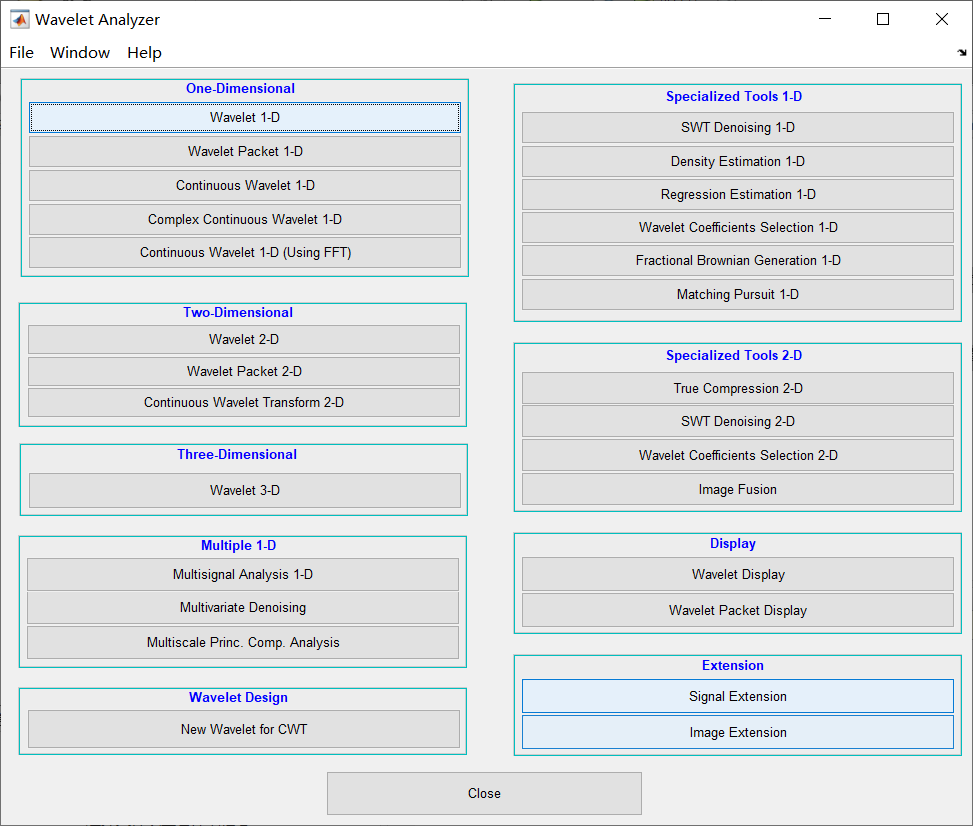Viewport: 973px width, 826px height.
Task: Click the Two-Dimensional panel heading
Action: click(238, 312)
